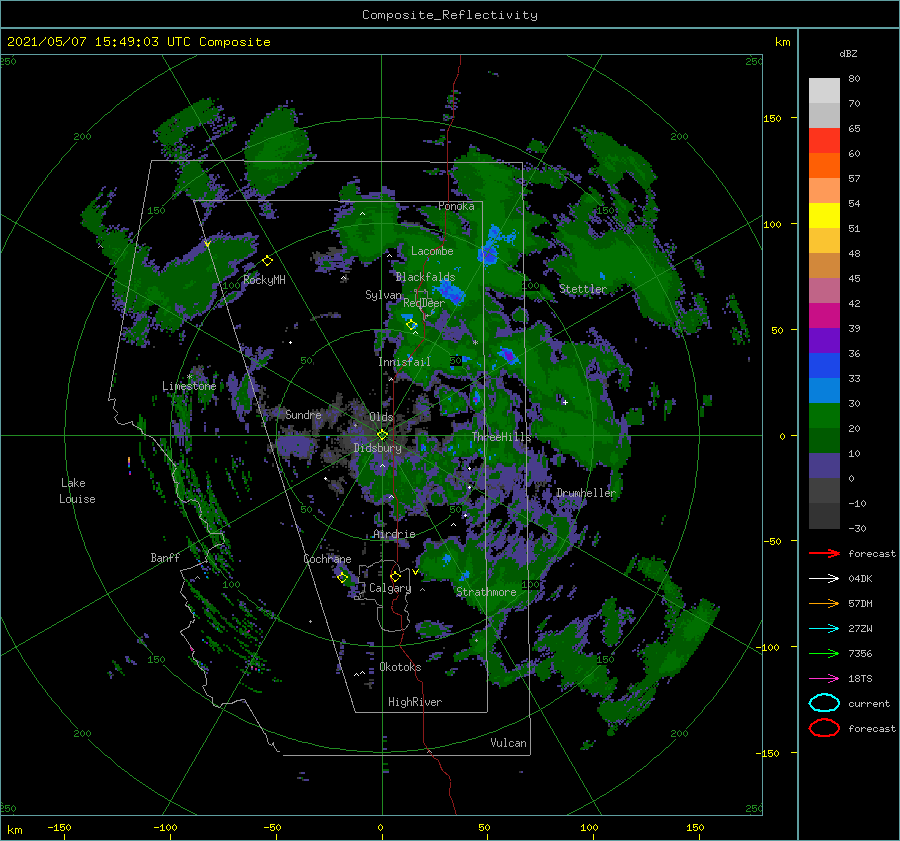Click the 'current' legend text

tap(868, 704)
